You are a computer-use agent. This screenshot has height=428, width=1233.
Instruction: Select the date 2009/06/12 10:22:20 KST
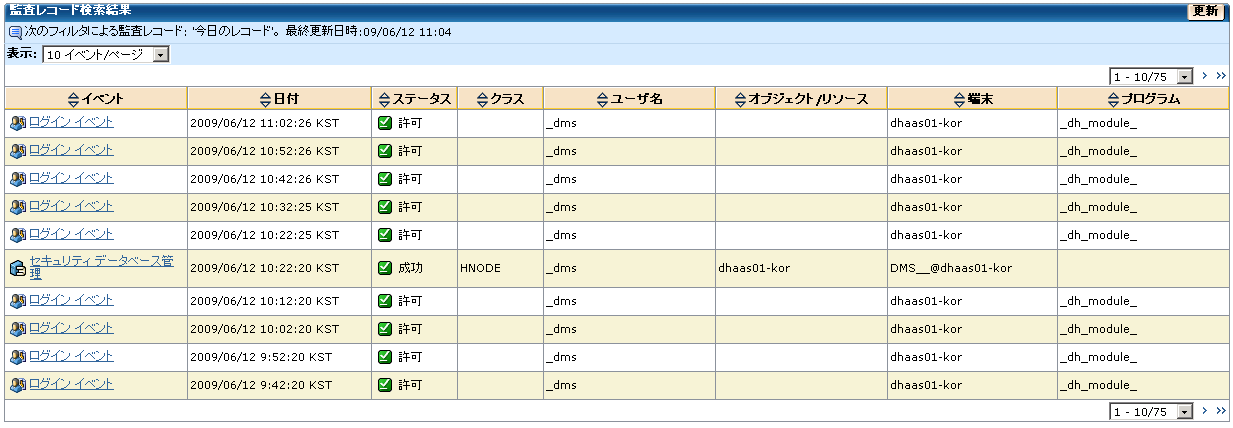click(264, 268)
